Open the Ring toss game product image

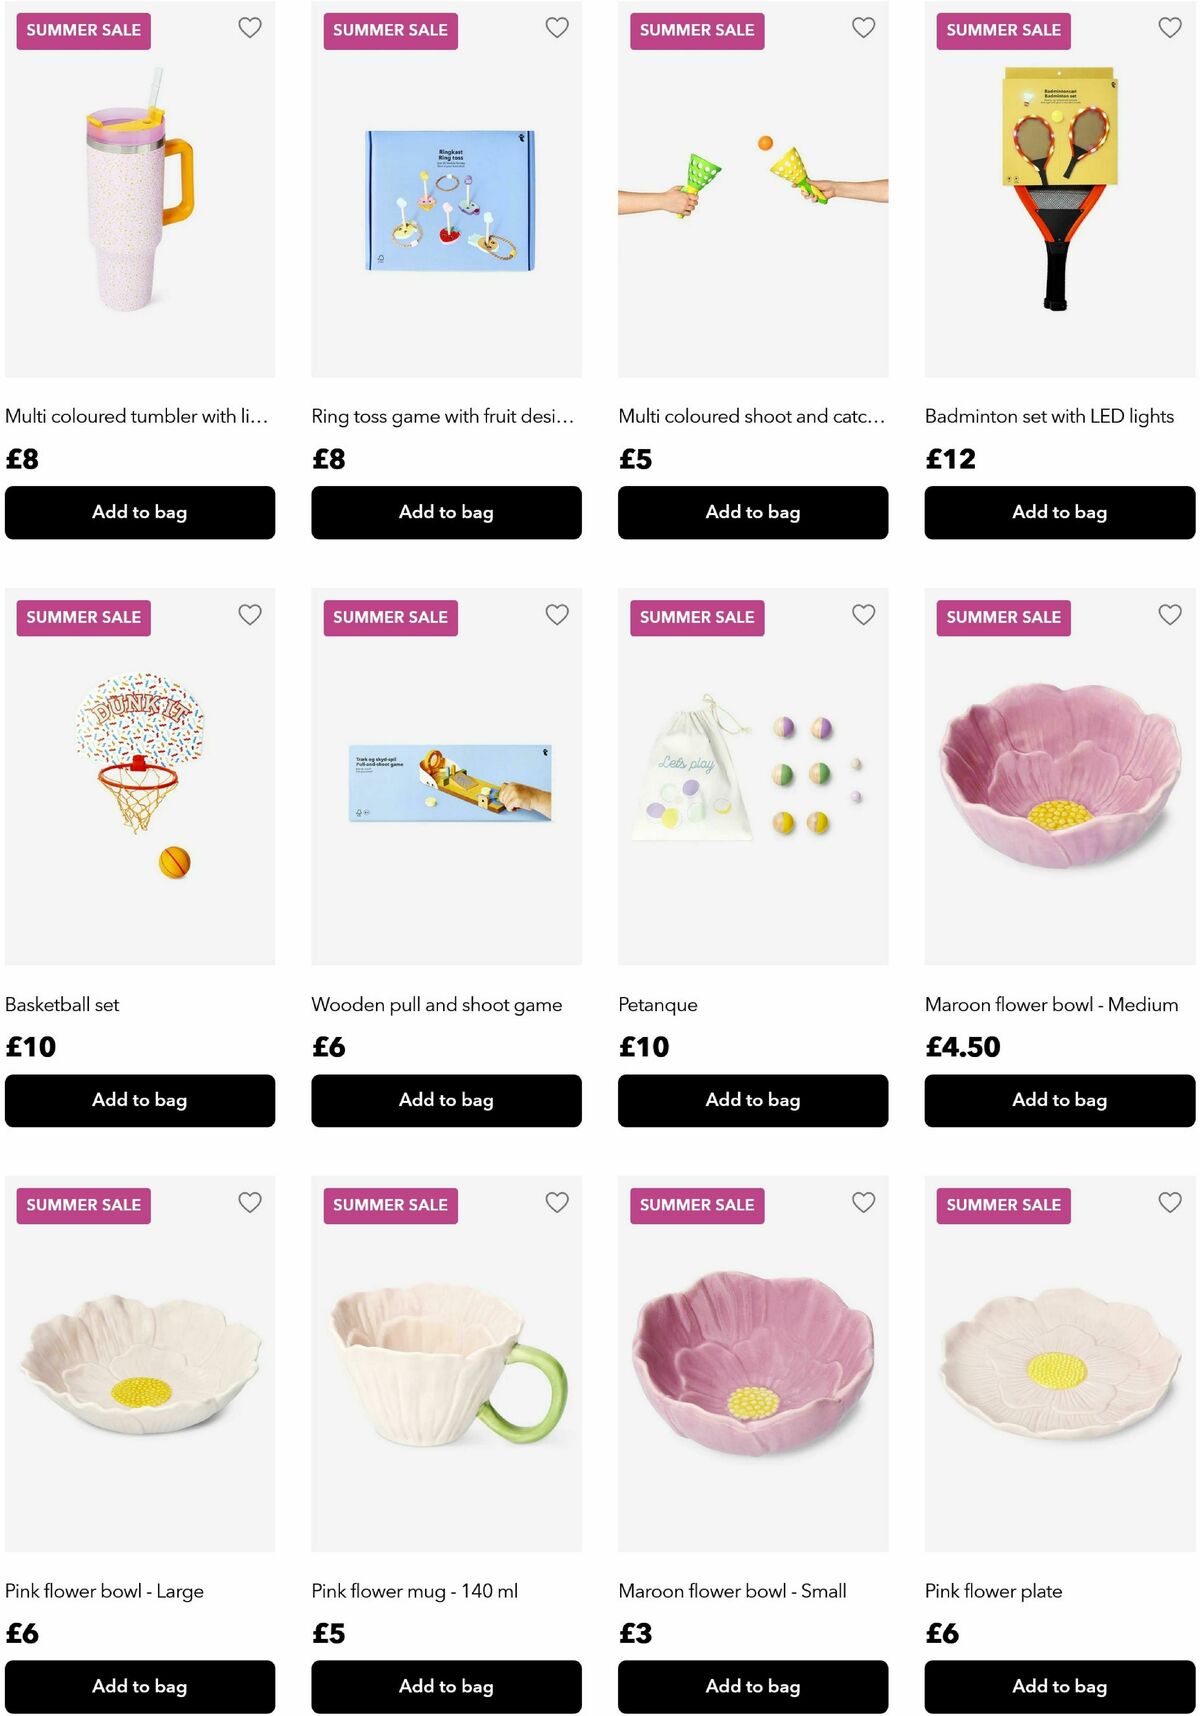[446, 200]
